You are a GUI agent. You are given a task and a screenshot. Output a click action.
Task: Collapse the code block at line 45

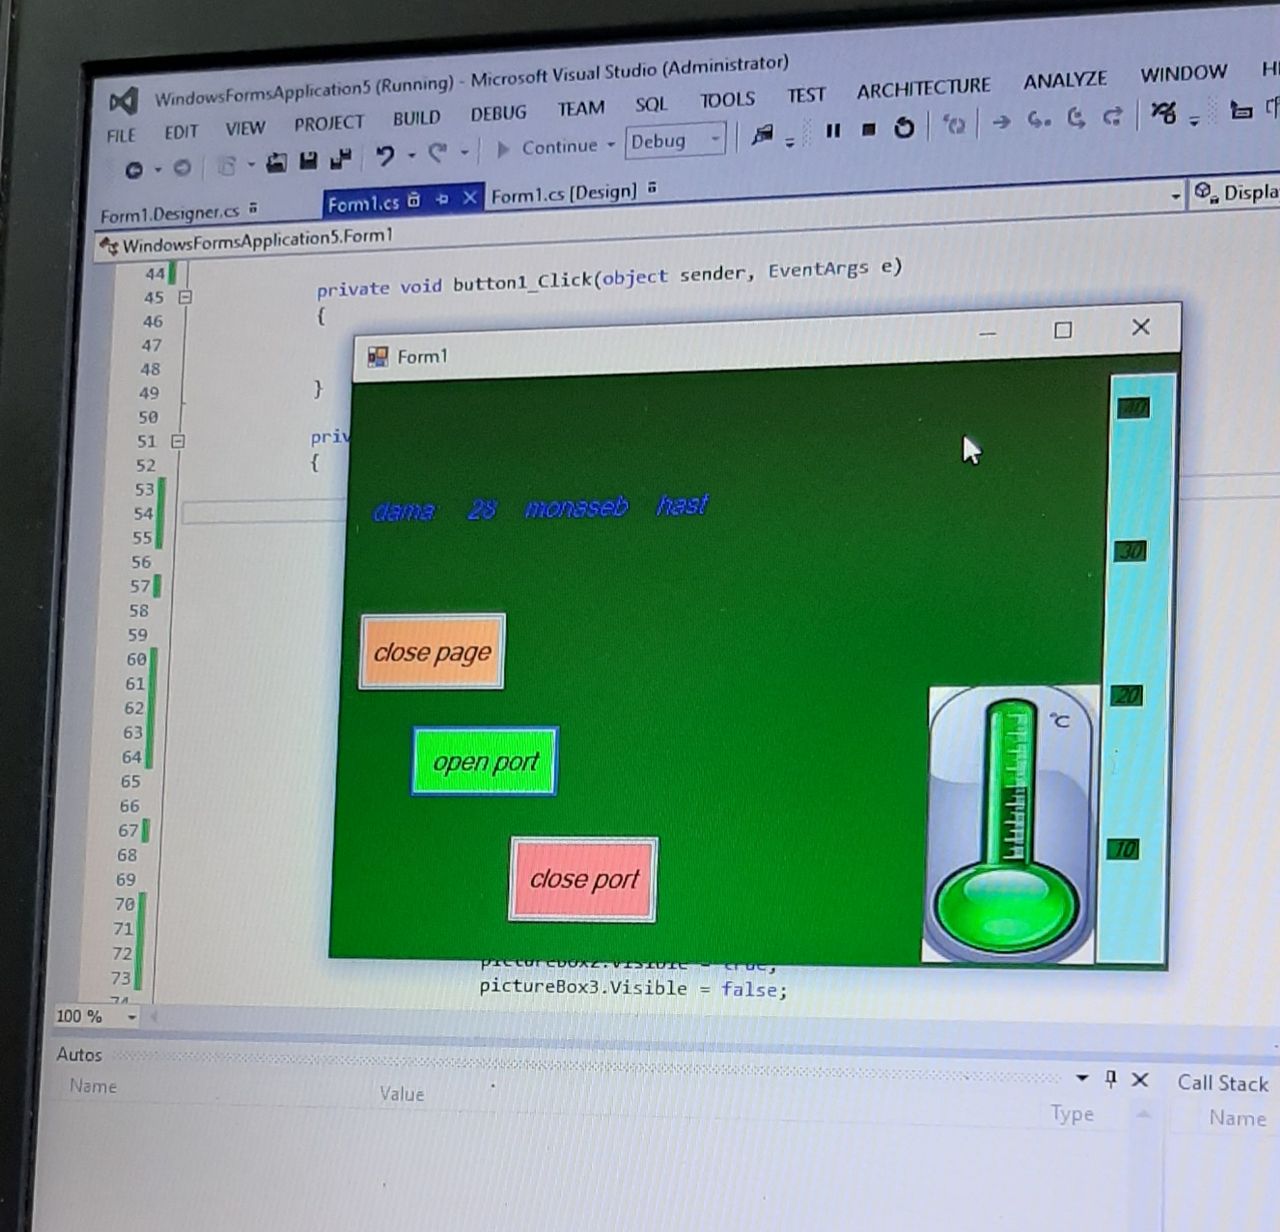coord(185,297)
